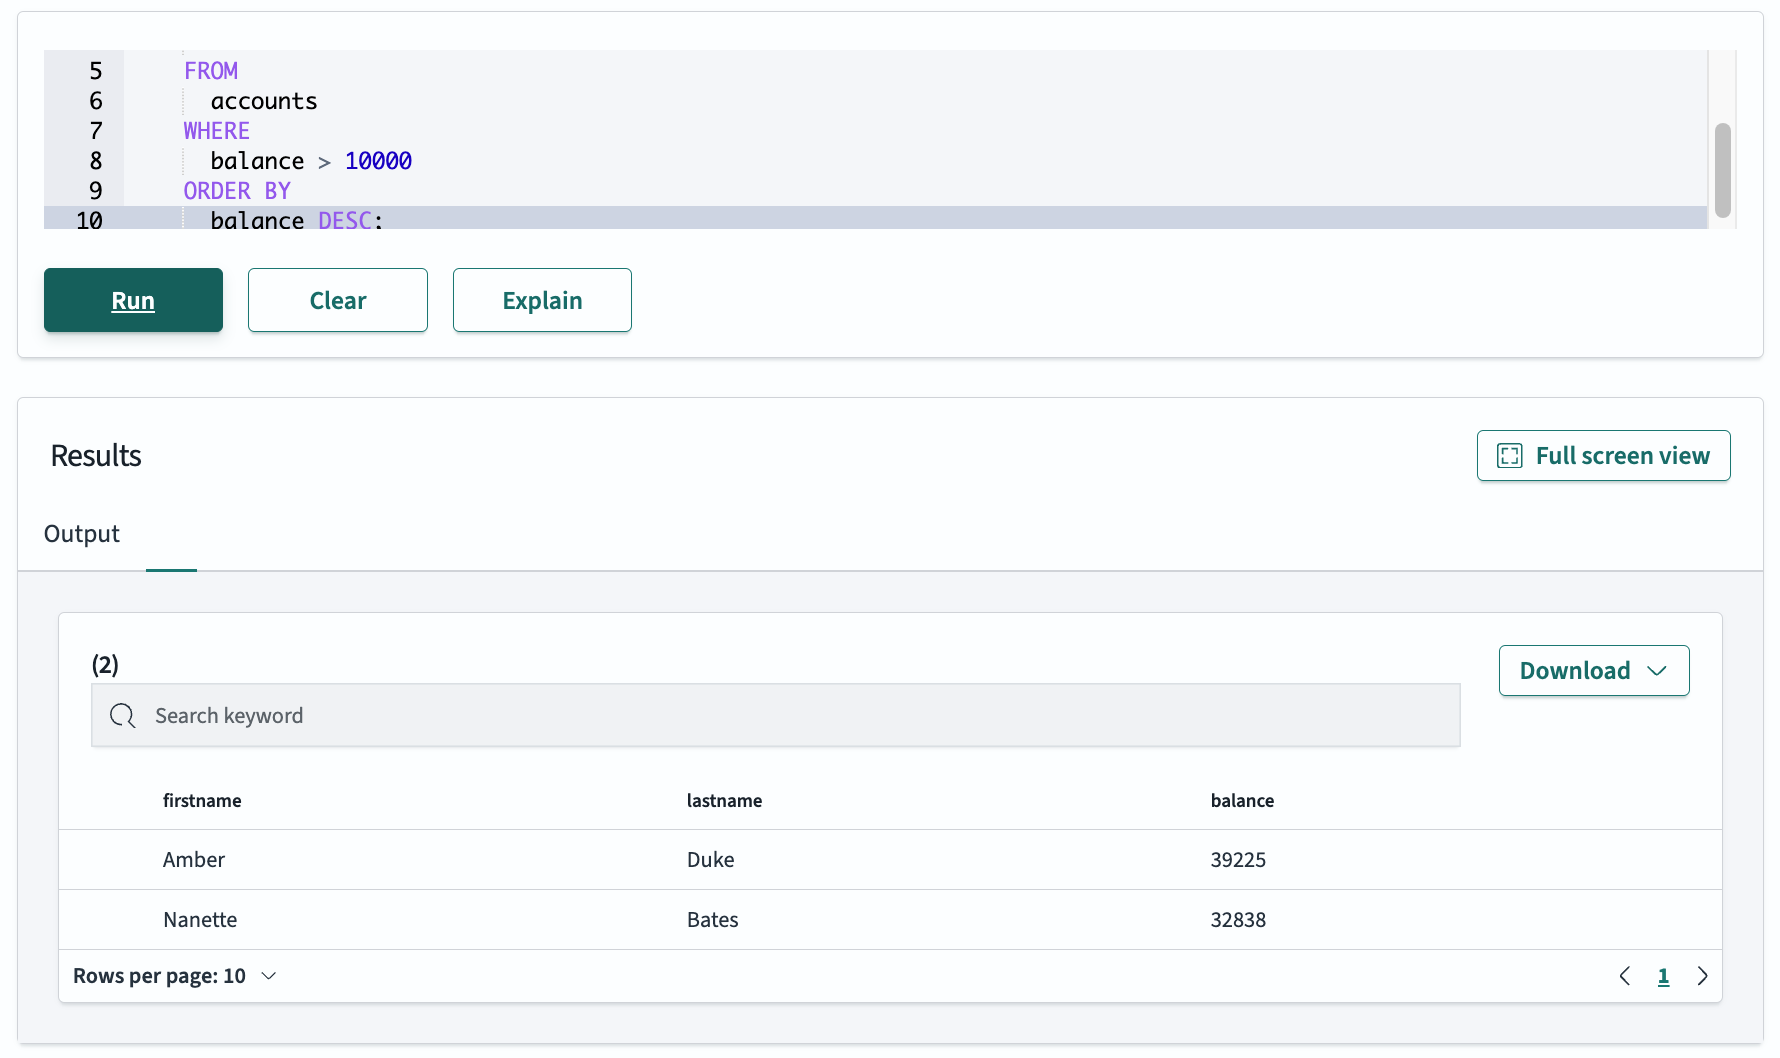Image resolution: width=1780 pixels, height=1058 pixels.
Task: Select the Amber firstname cell
Action: tap(194, 860)
